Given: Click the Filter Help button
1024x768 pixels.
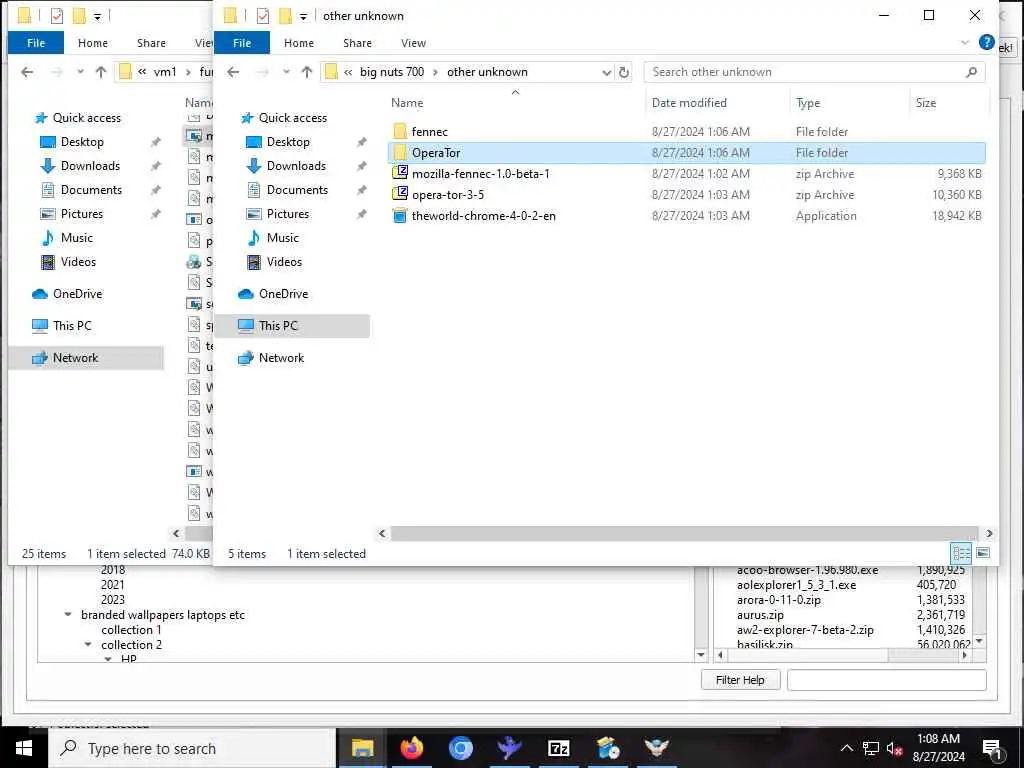Looking at the screenshot, I should point(741,680).
